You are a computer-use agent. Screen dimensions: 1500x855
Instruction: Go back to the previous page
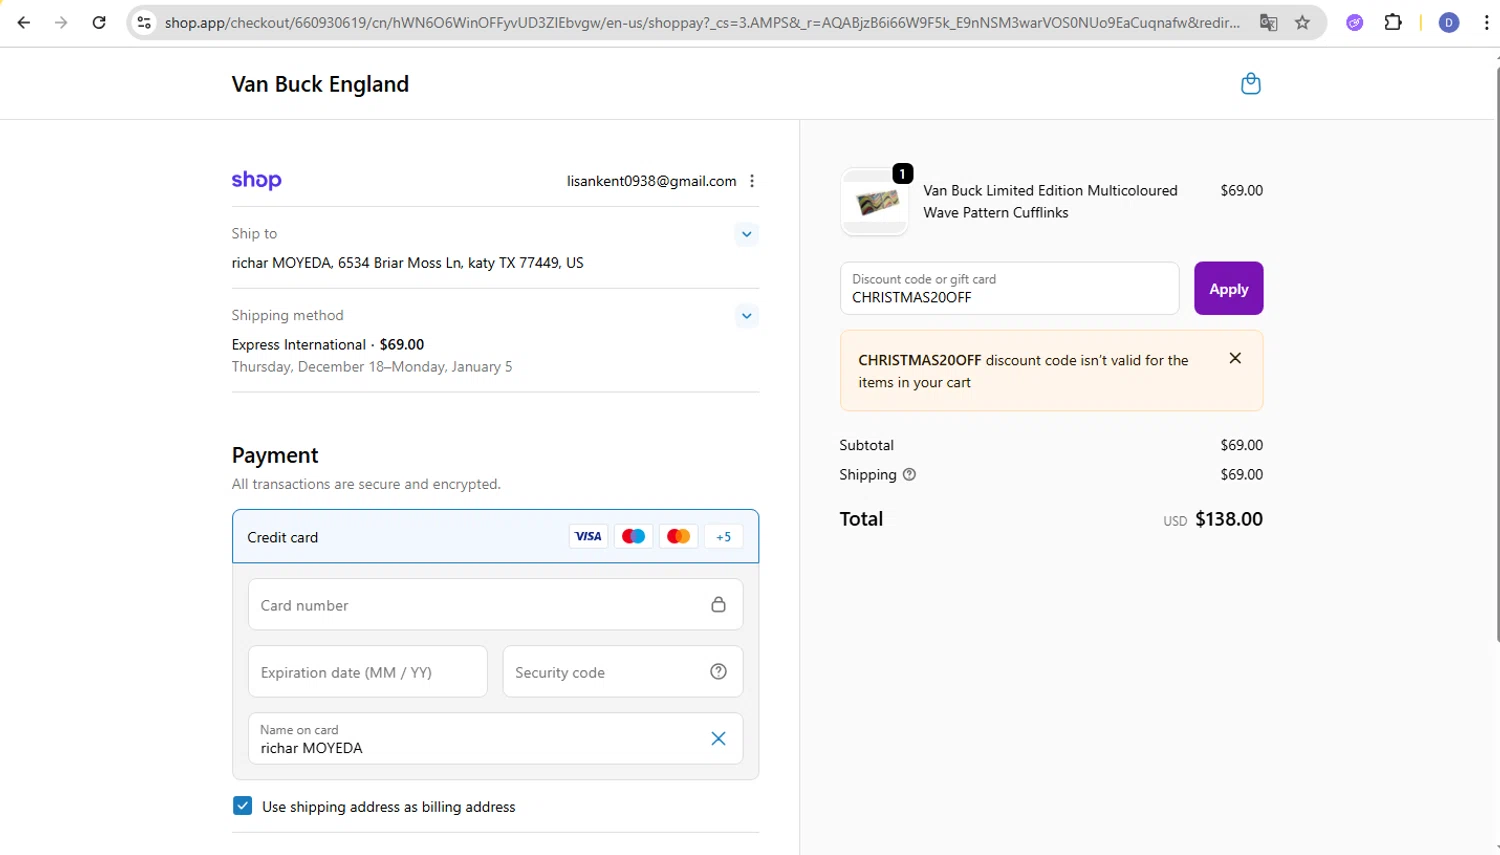click(24, 22)
